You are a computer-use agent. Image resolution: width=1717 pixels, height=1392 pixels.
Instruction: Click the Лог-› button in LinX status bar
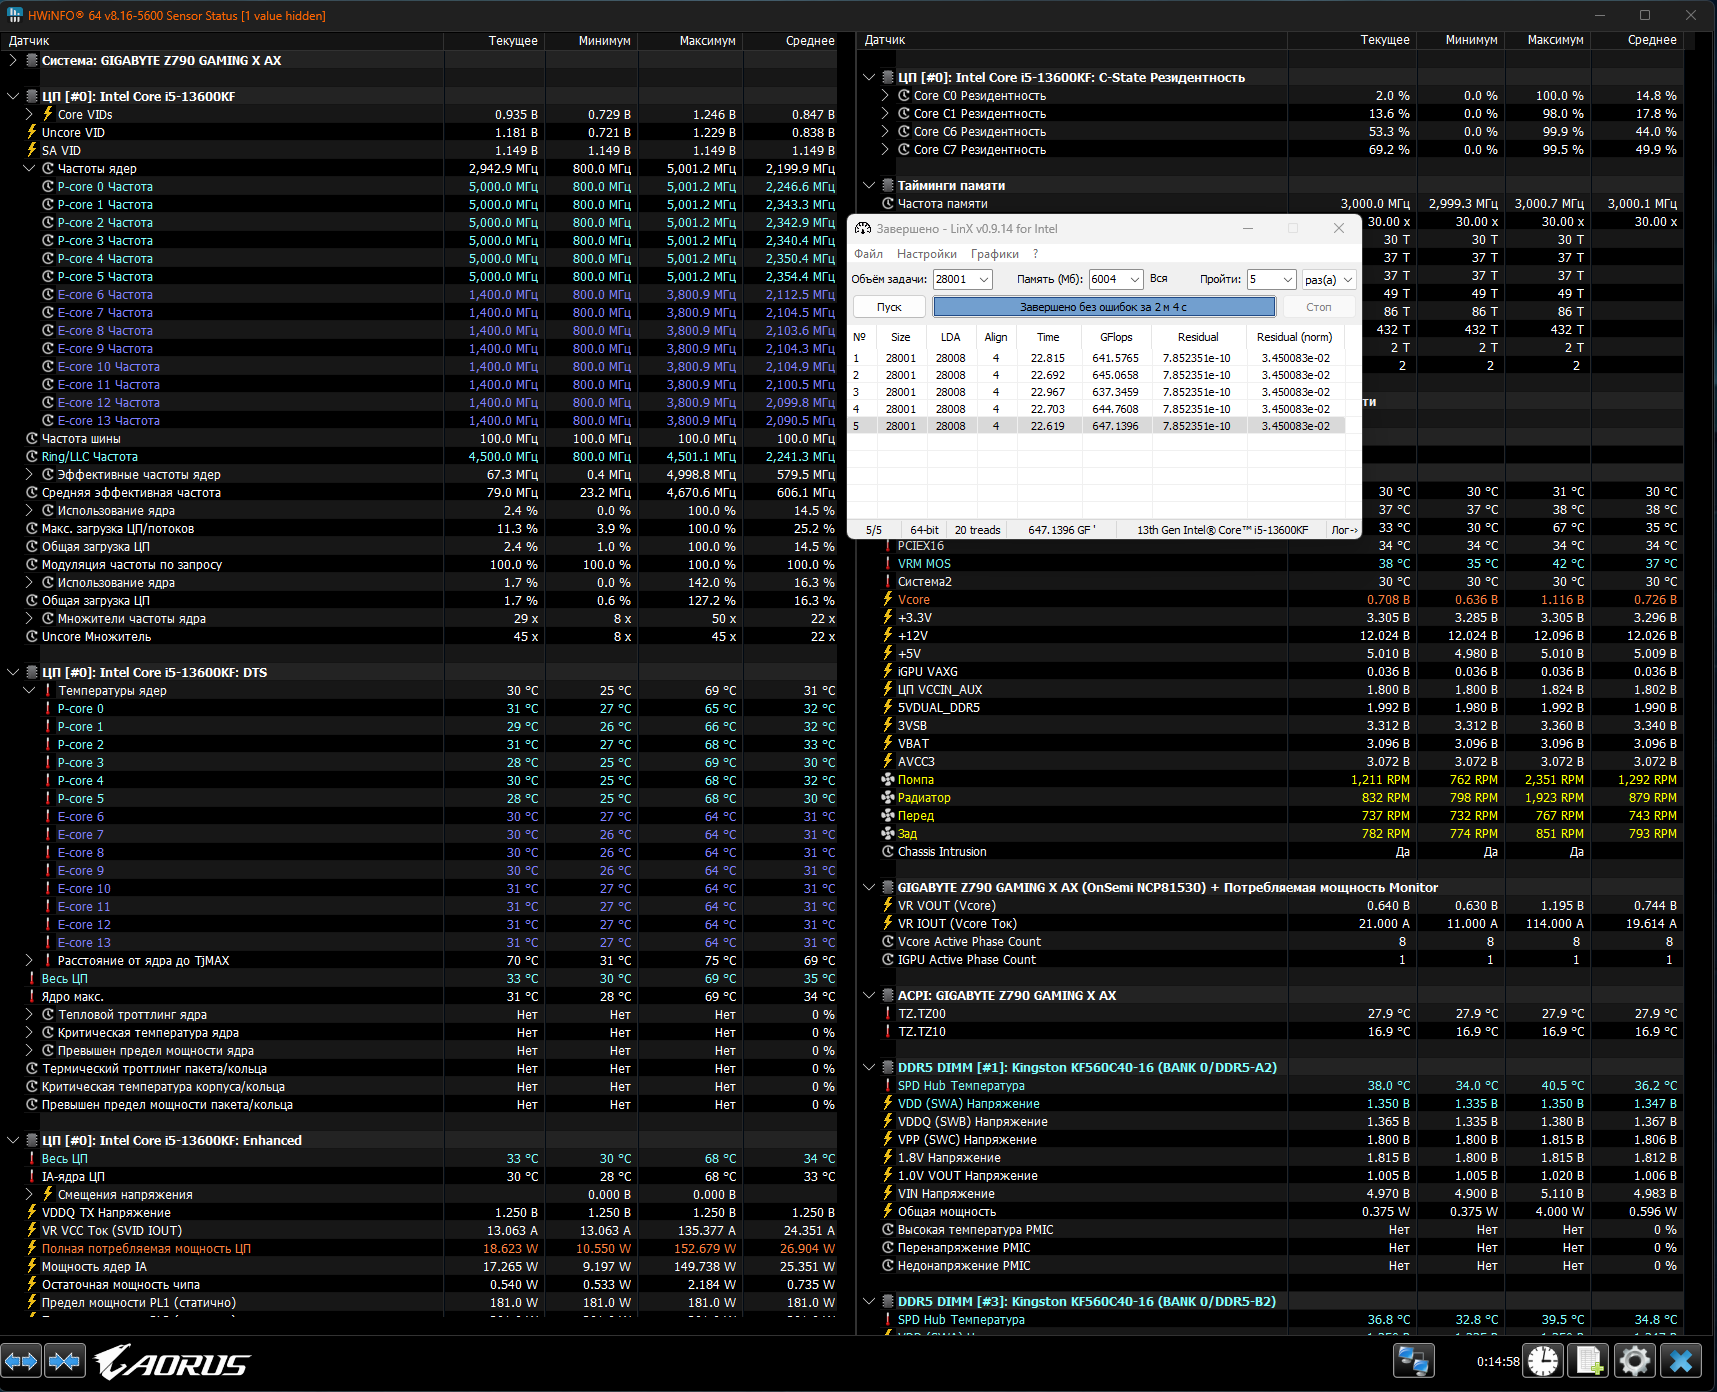pos(1344,530)
